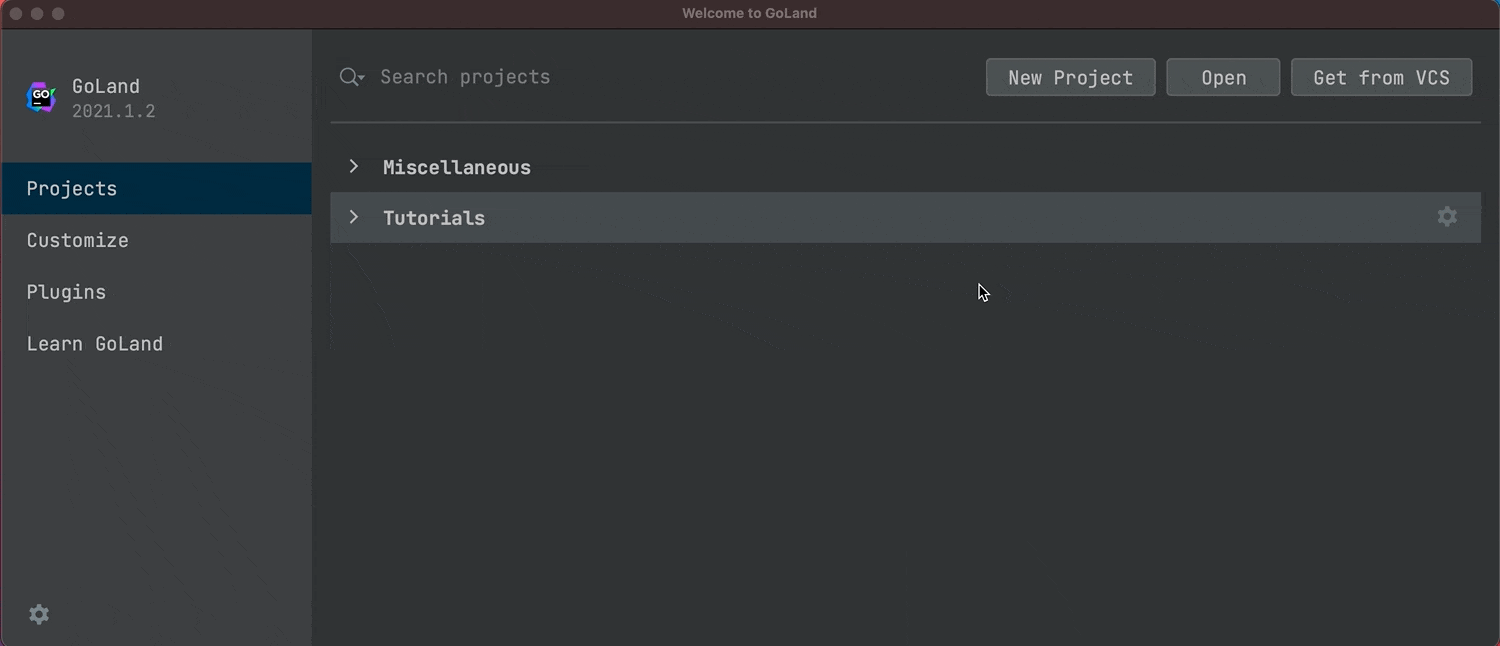The image size is (1500, 646).
Task: Select the Tutorials group row
Action: tap(800, 218)
